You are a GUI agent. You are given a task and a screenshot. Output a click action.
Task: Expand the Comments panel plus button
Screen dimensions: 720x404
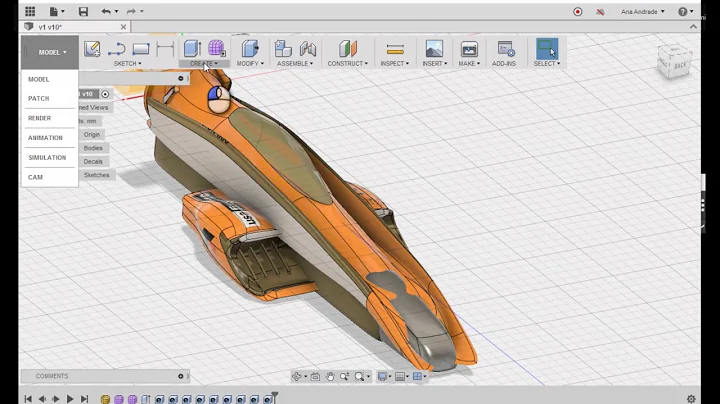(x=180, y=376)
